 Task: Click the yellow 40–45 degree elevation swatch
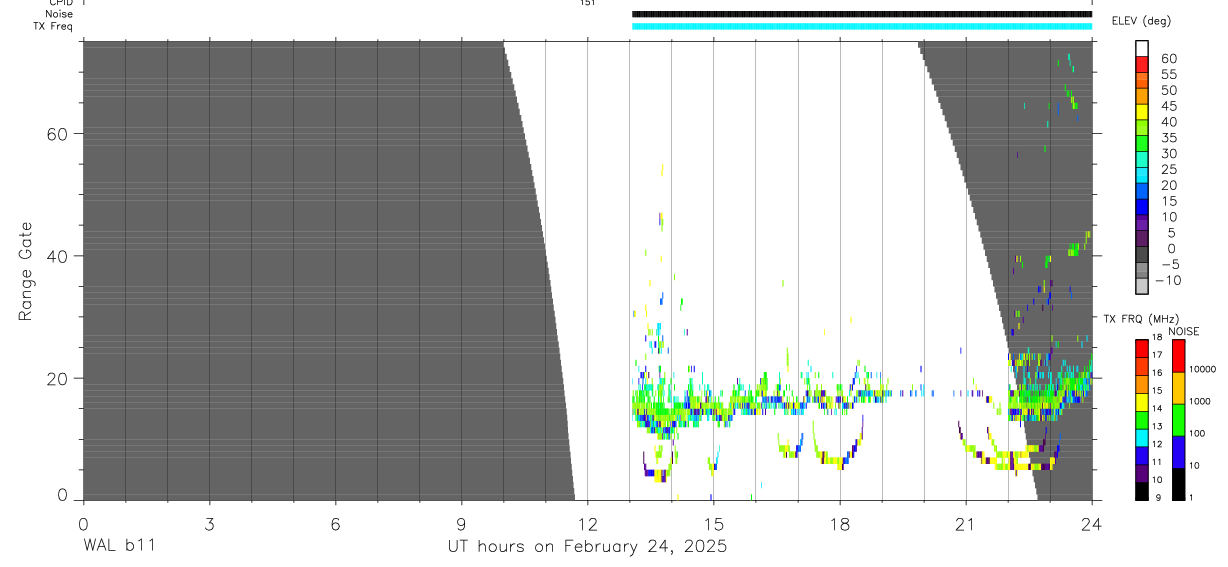pyautogui.click(x=1142, y=112)
